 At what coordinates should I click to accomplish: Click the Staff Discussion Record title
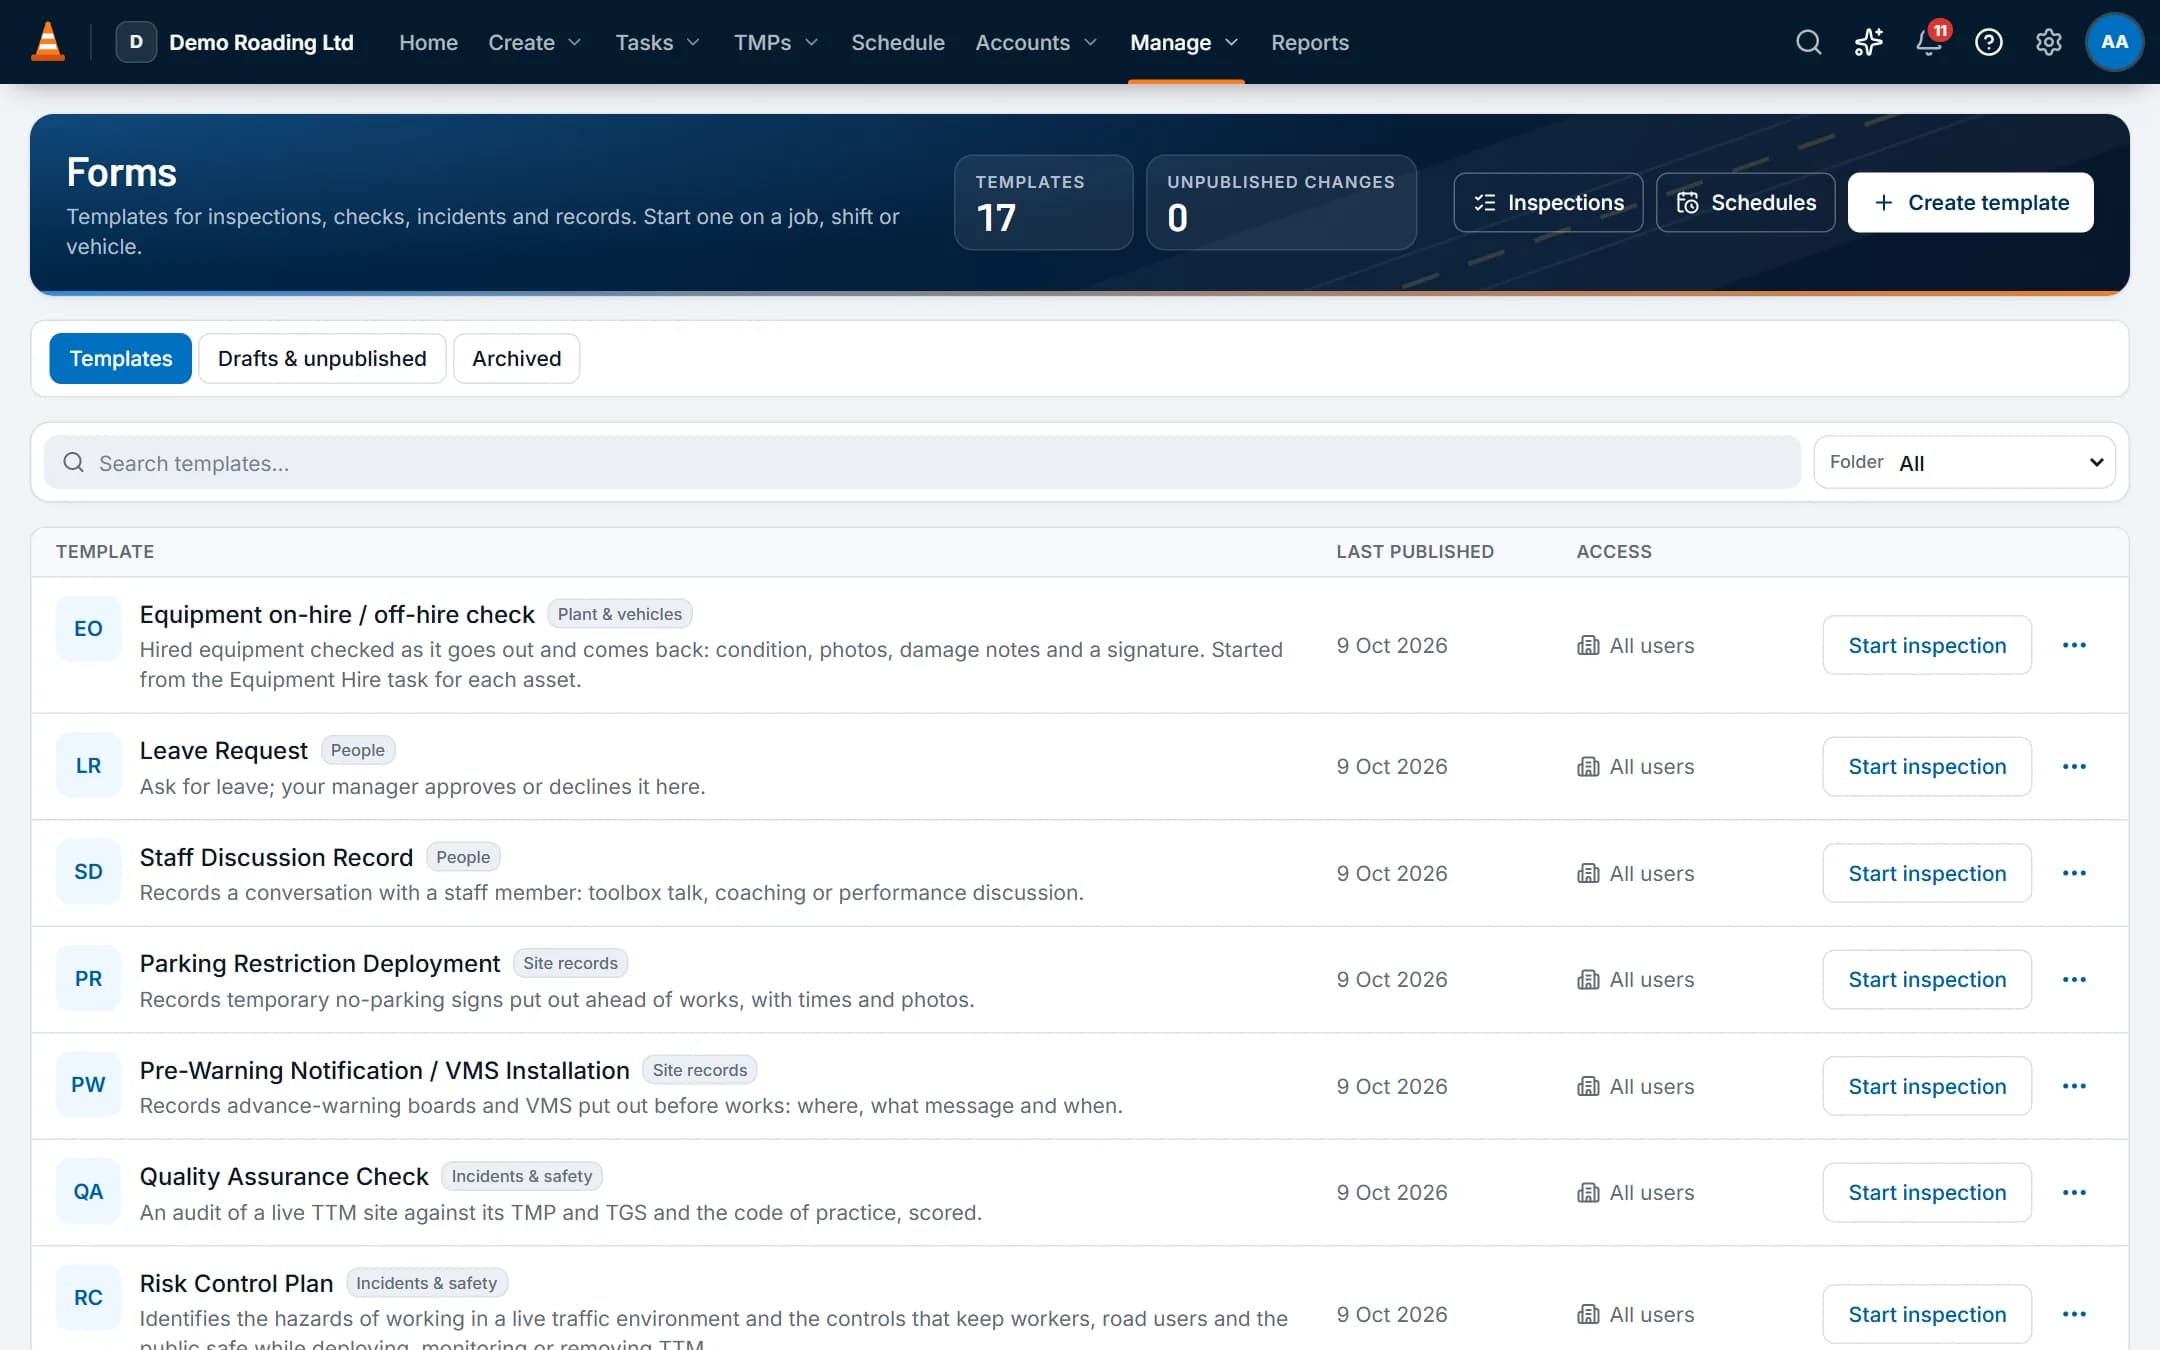pos(276,857)
